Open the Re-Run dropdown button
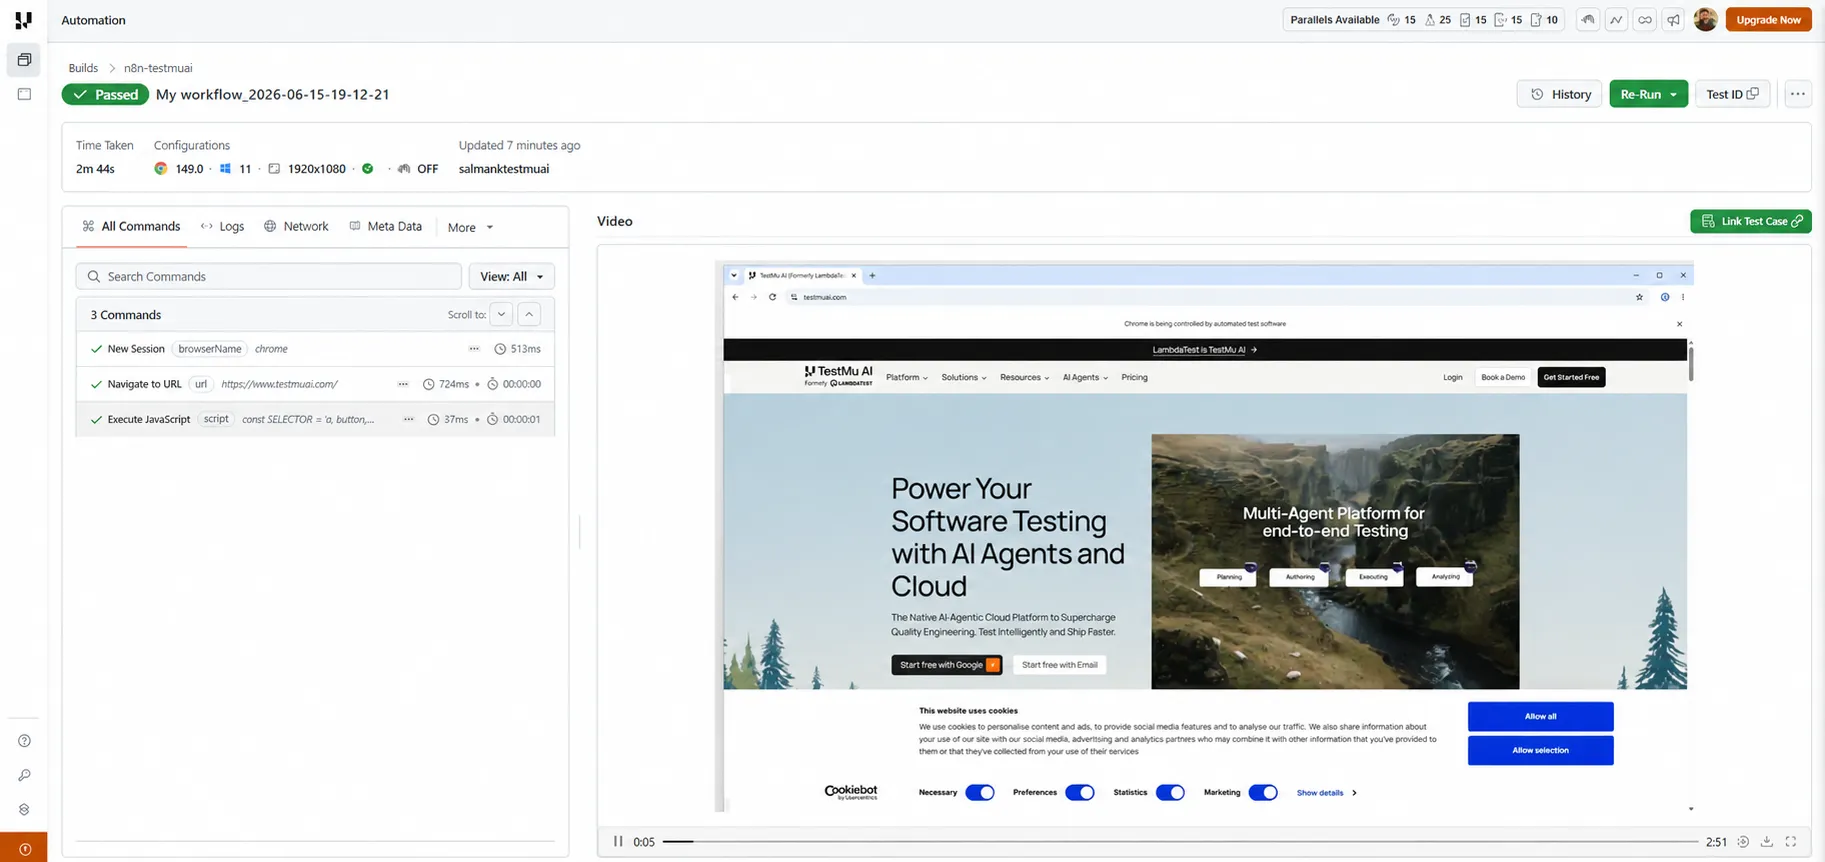The height and width of the screenshot is (862, 1825). tap(1648, 94)
